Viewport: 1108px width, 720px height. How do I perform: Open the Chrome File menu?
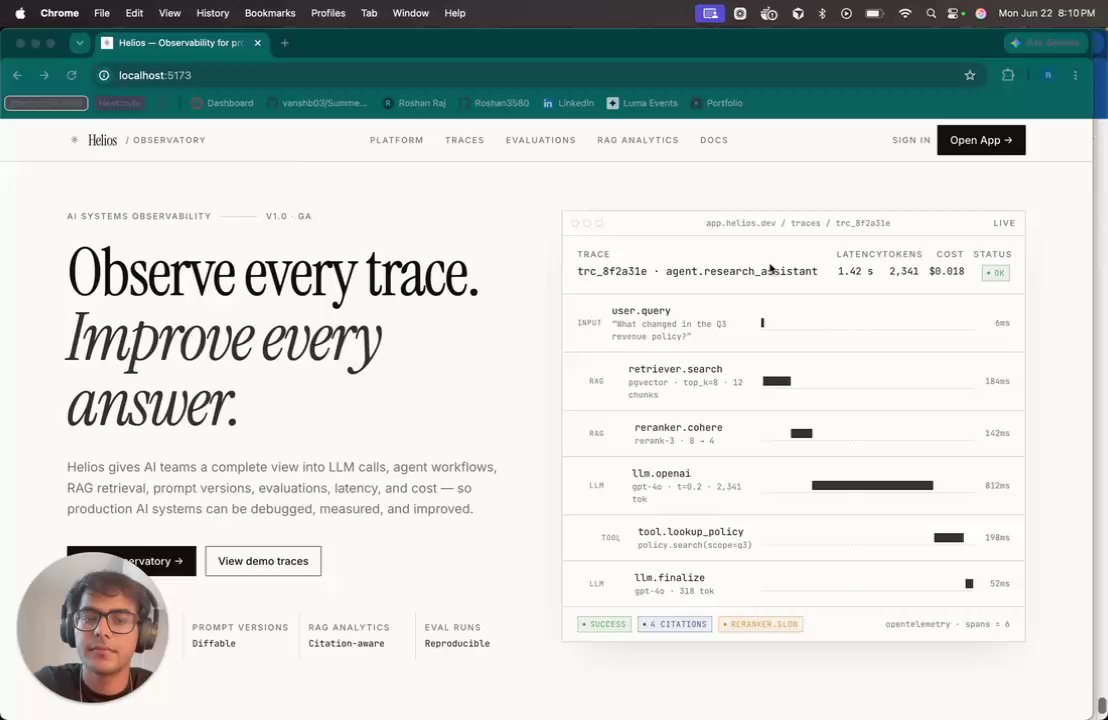coord(102,13)
